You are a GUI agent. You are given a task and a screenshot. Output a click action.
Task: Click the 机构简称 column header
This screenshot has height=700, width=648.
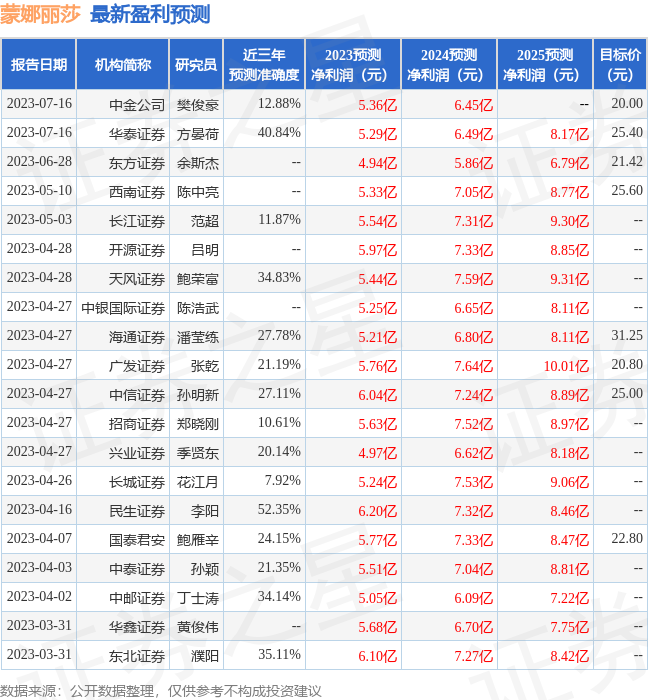point(123,65)
